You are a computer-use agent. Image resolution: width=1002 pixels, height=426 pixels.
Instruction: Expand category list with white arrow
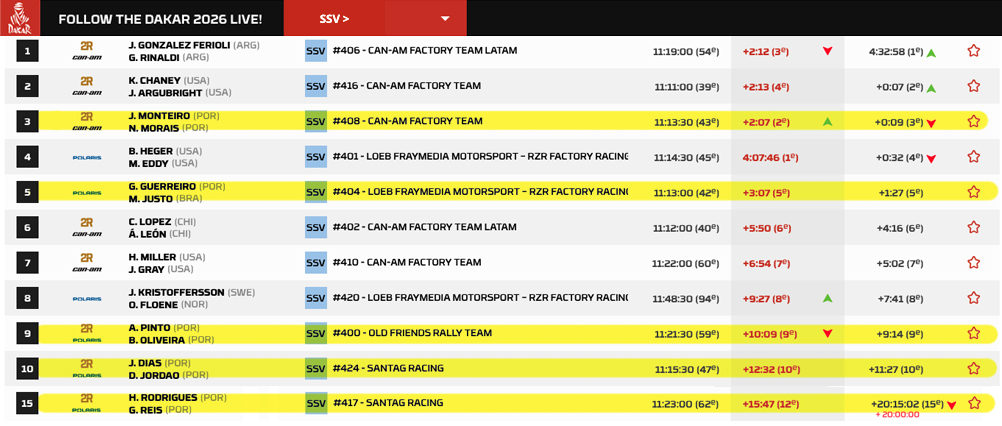(445, 18)
